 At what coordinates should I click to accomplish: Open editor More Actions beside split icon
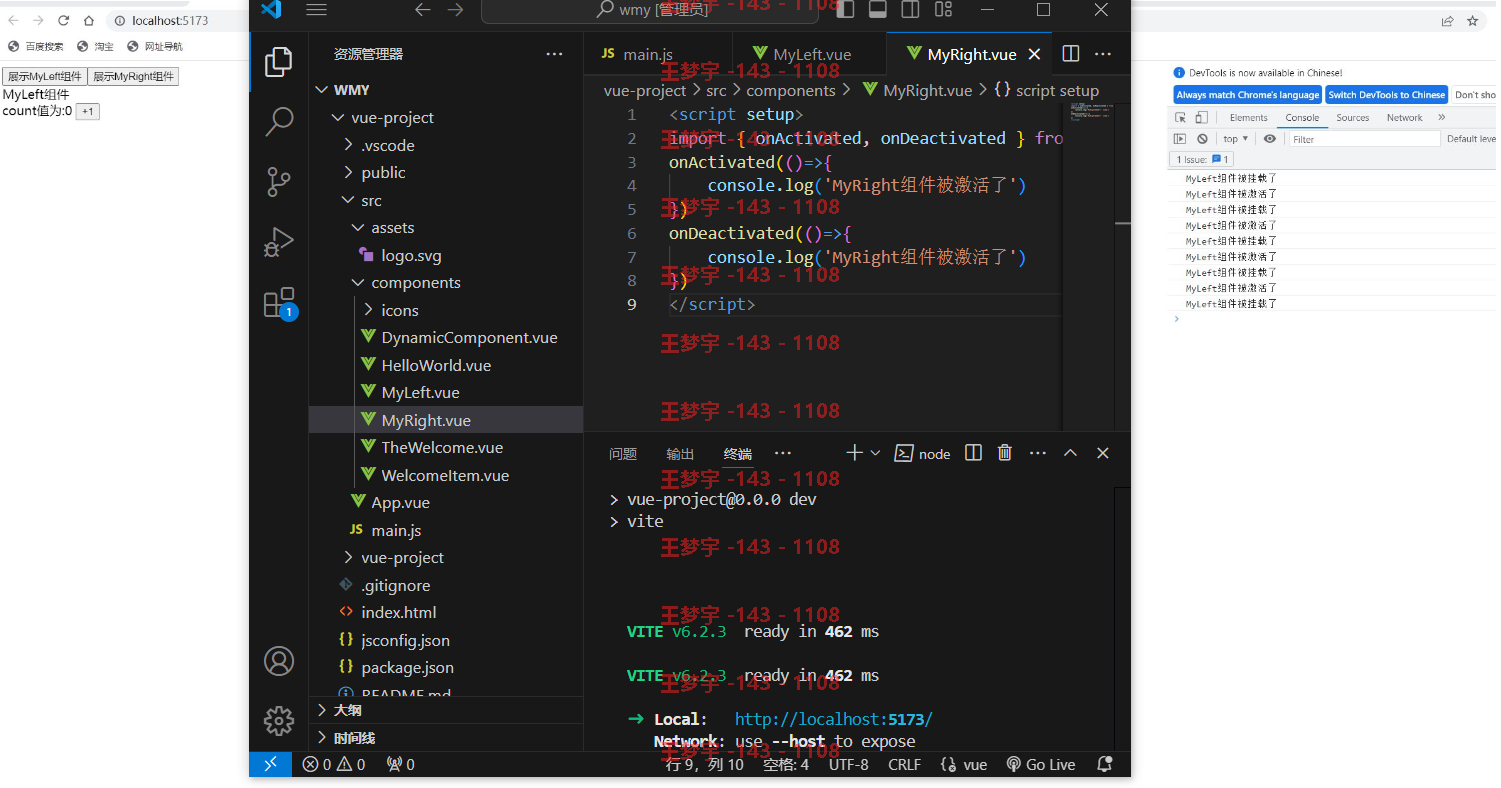[x=1103, y=54]
